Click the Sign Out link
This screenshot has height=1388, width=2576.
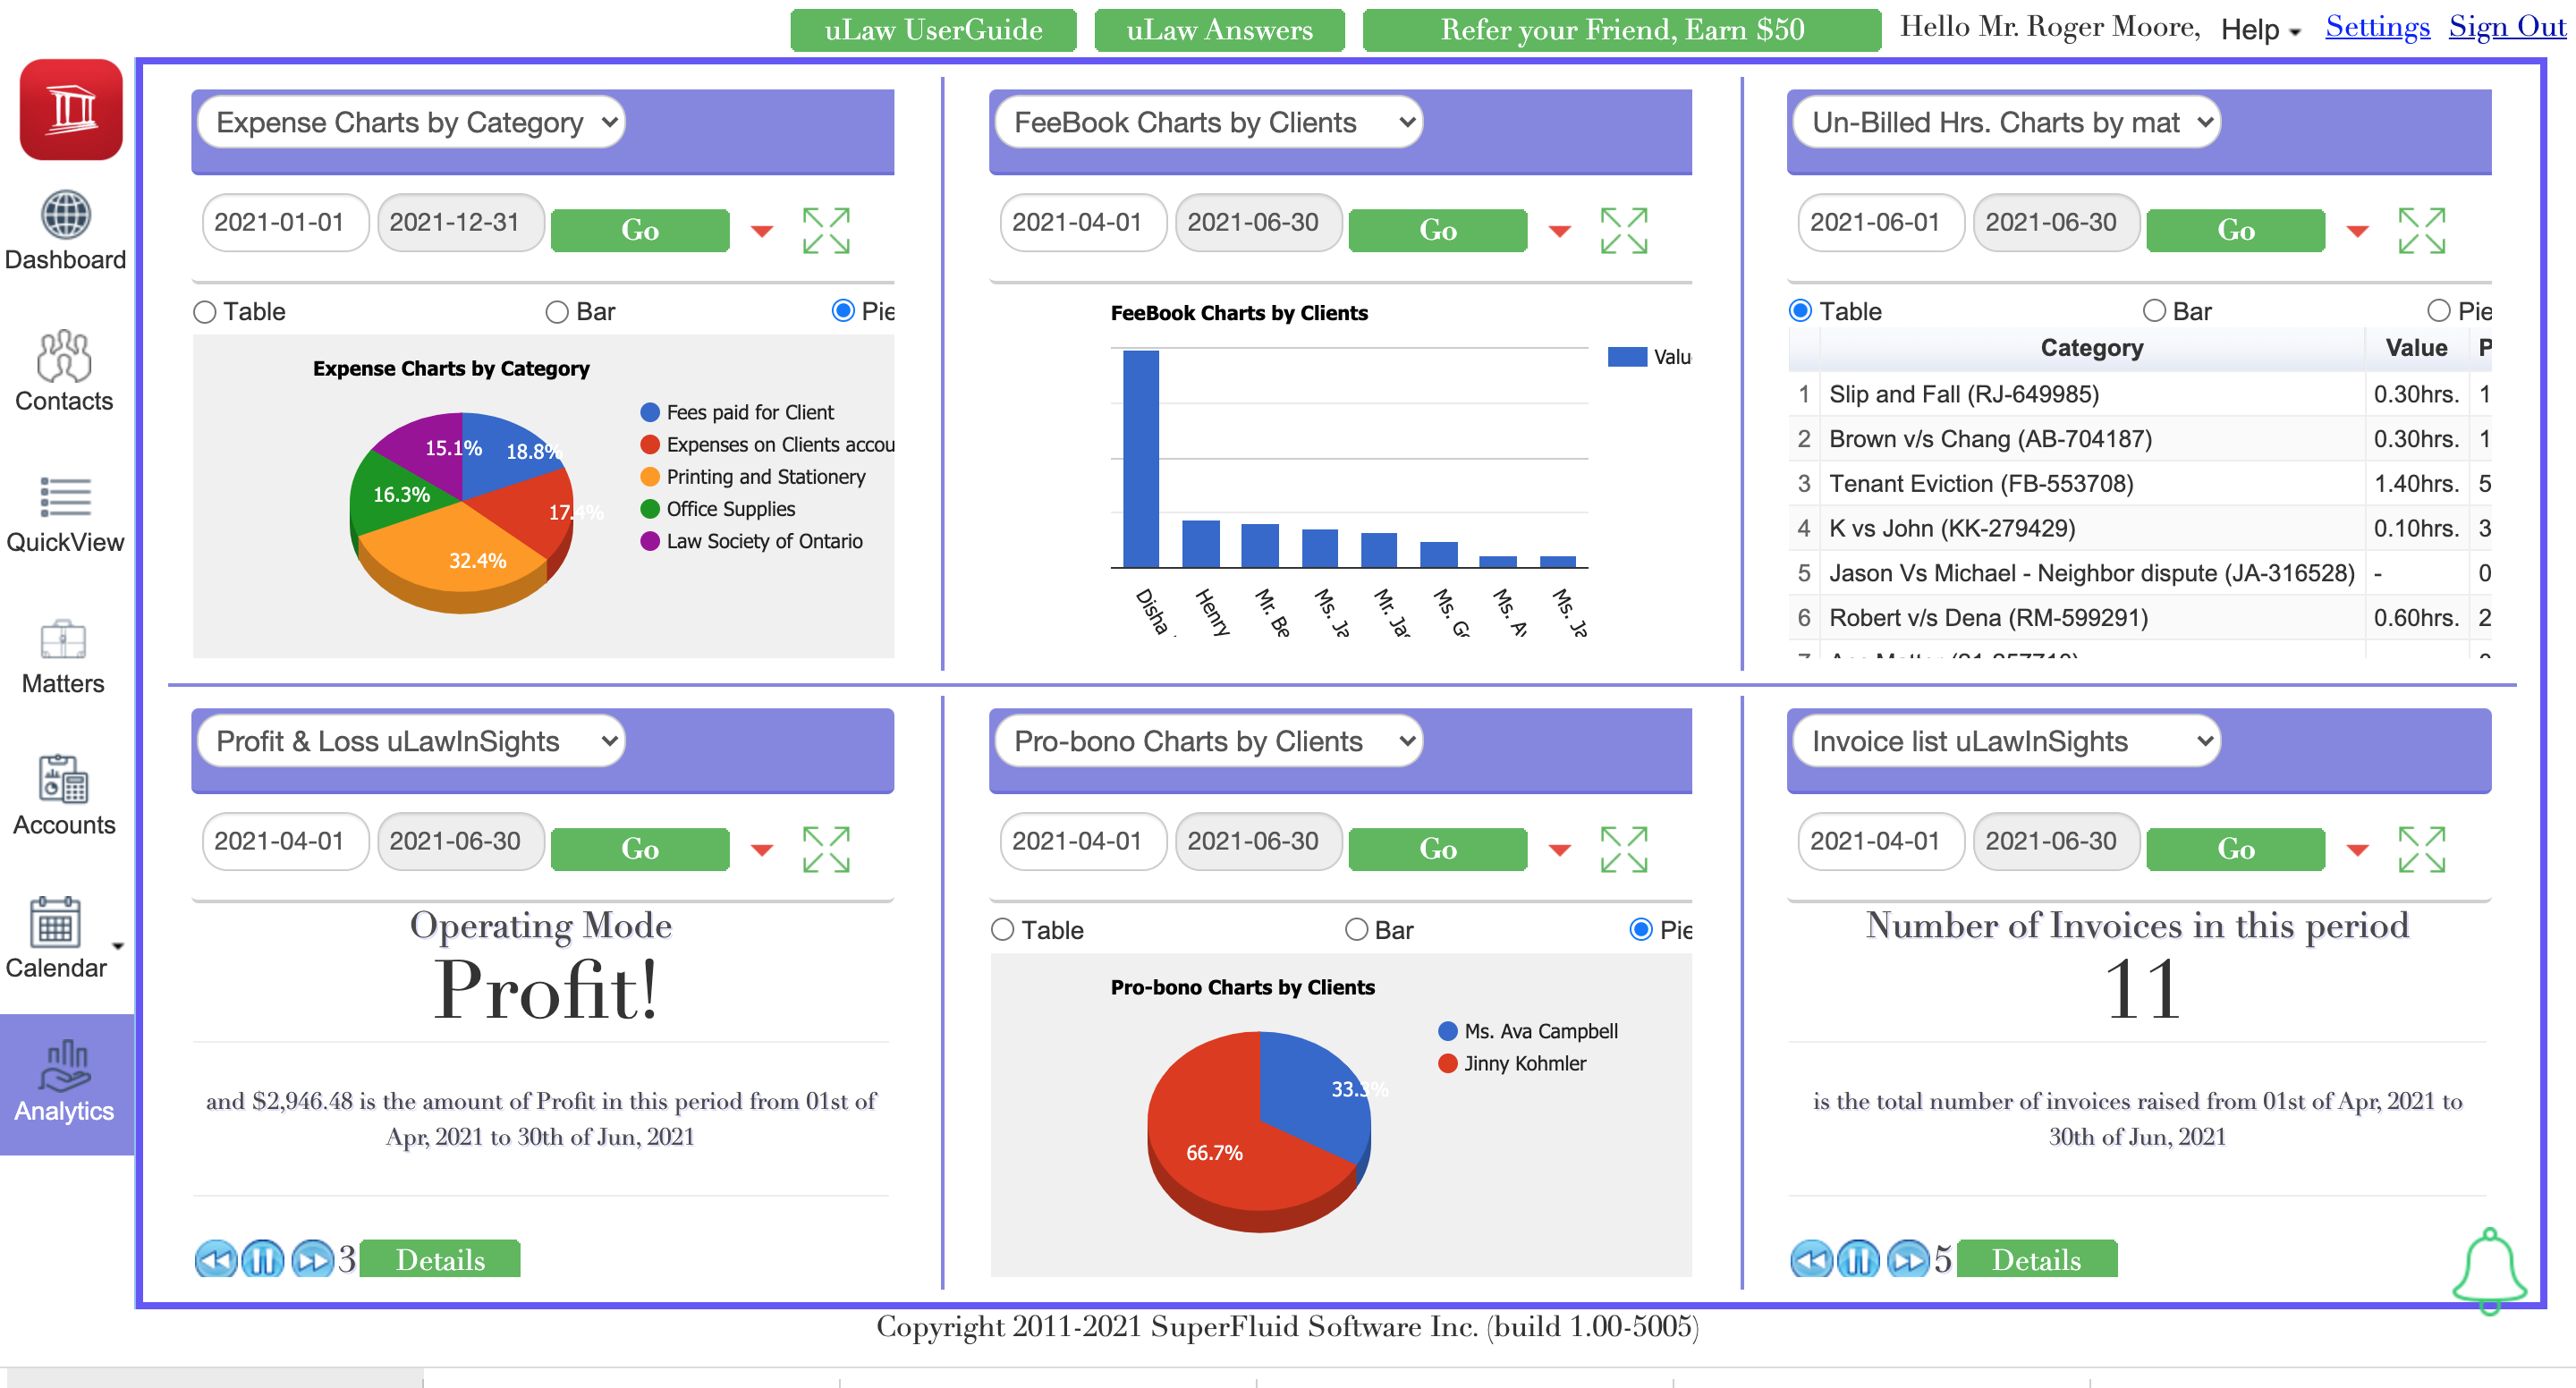2506,26
